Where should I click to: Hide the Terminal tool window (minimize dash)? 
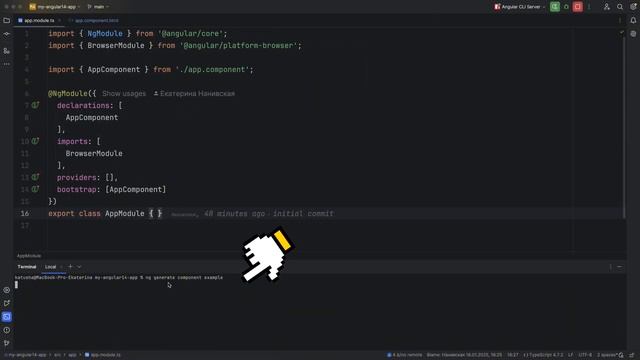pos(620,267)
